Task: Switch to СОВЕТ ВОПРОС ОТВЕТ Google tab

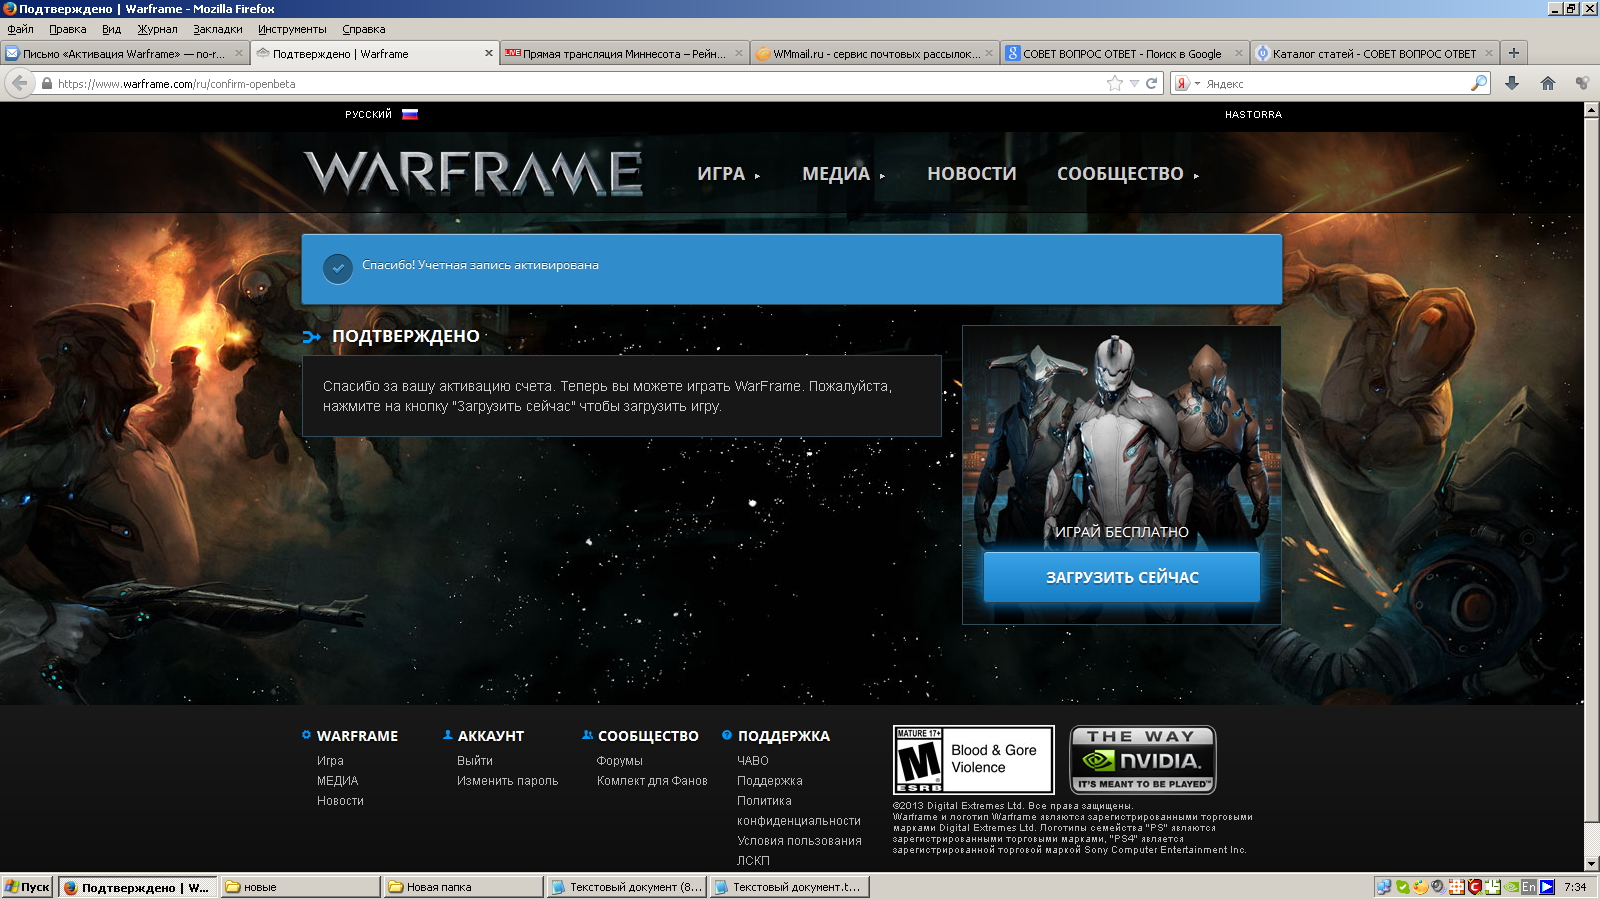Action: (1124, 54)
